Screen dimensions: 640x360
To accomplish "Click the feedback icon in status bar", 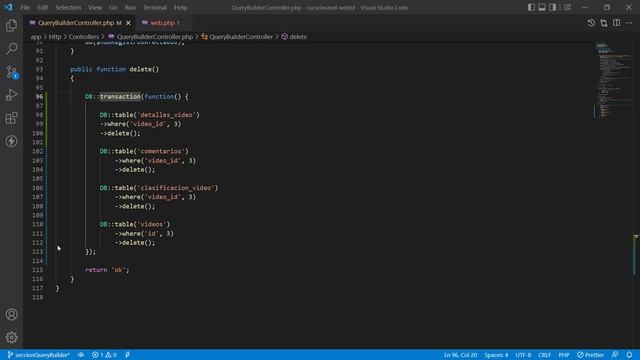I will 615,355.
